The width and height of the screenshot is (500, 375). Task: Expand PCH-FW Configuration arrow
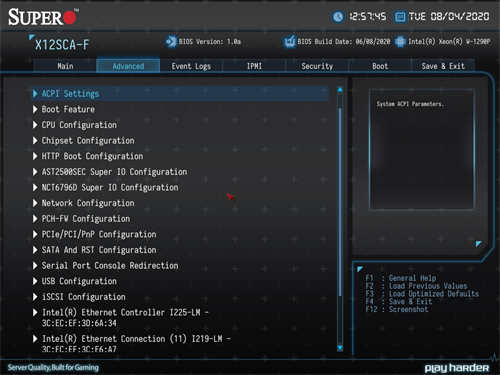35,219
